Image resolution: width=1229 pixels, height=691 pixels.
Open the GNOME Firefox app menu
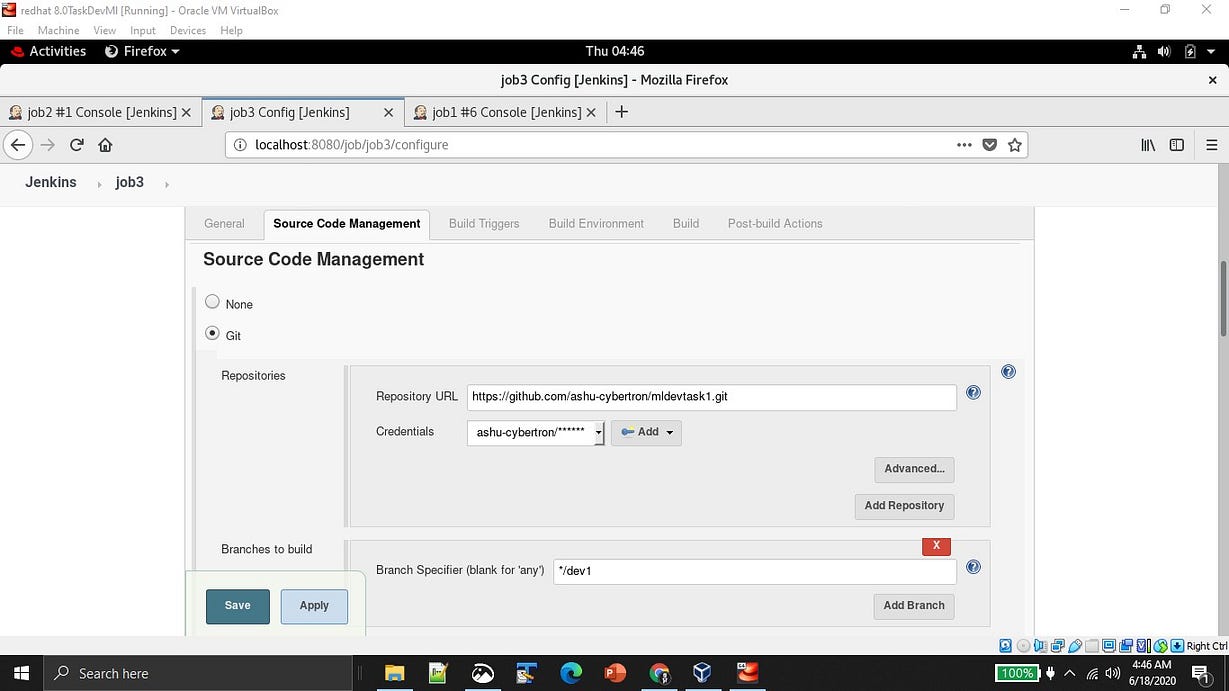(142, 51)
